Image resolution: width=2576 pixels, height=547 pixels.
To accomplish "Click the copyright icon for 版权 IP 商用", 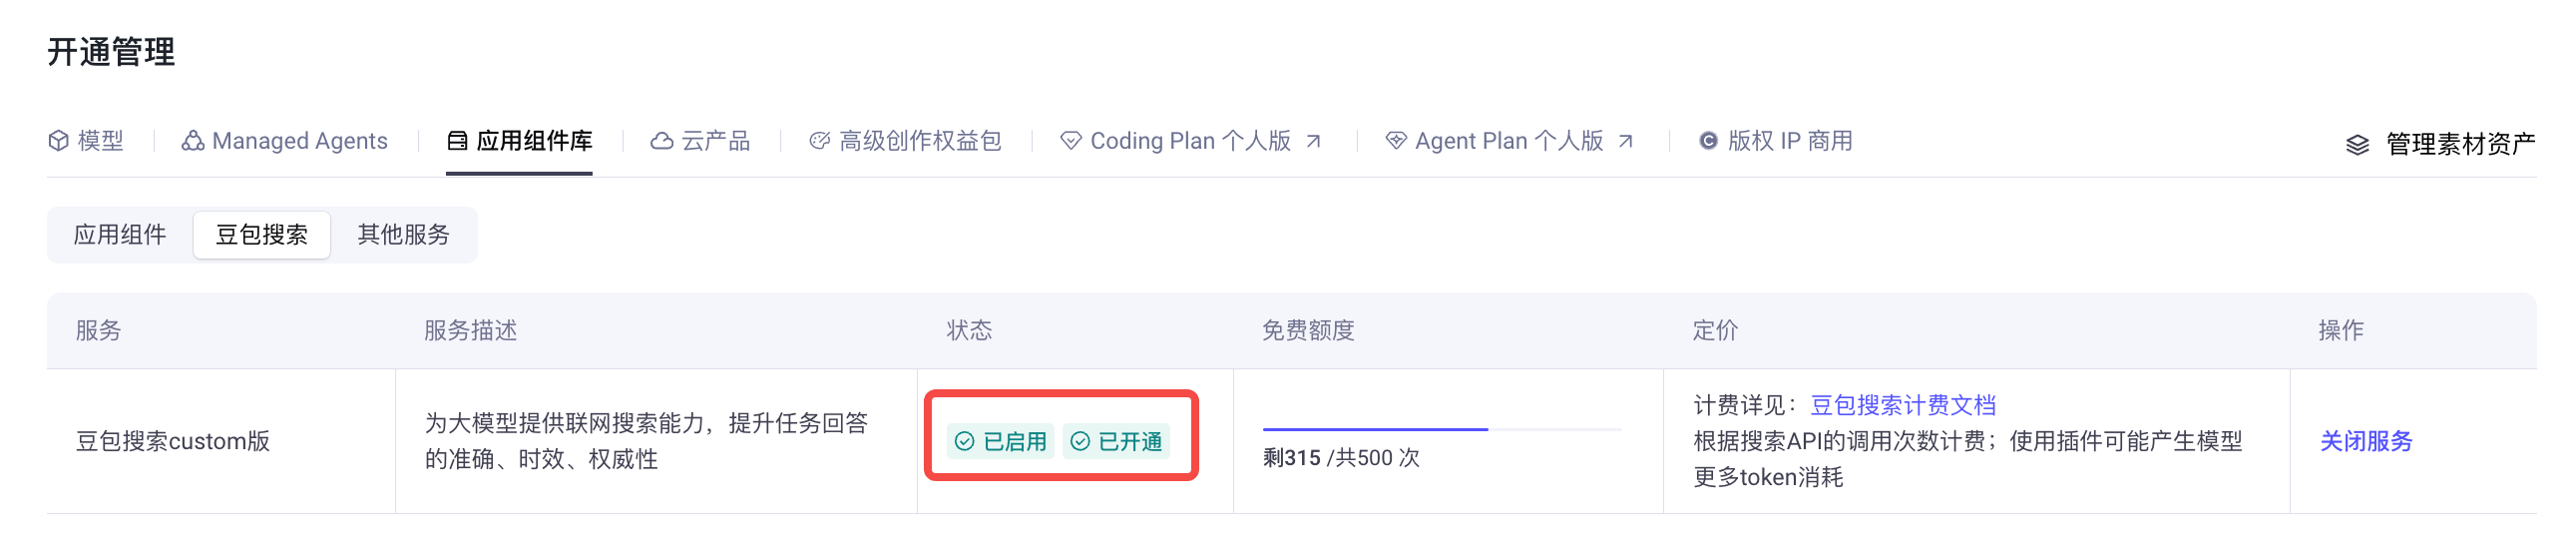I will pyautogui.click(x=1708, y=141).
